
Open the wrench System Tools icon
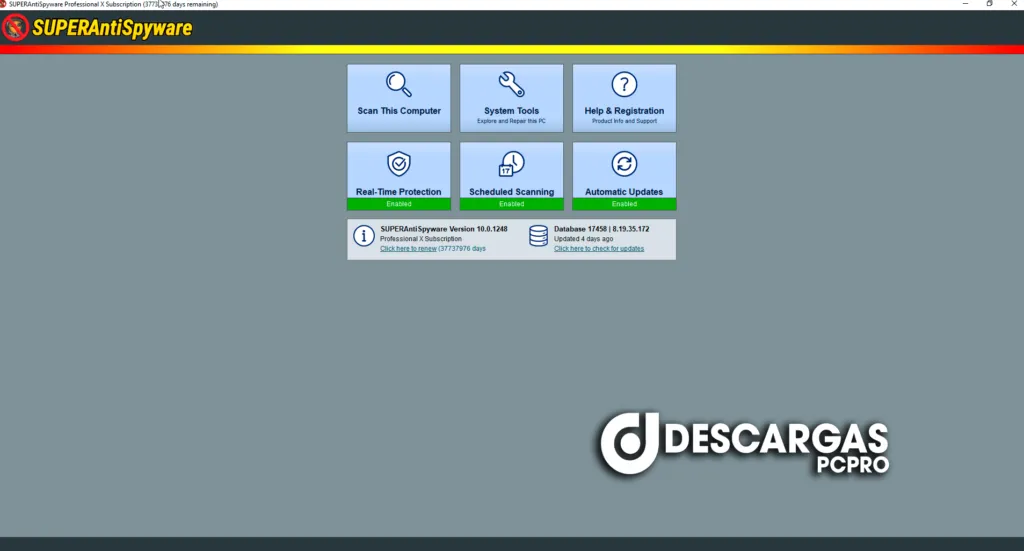tap(511, 84)
